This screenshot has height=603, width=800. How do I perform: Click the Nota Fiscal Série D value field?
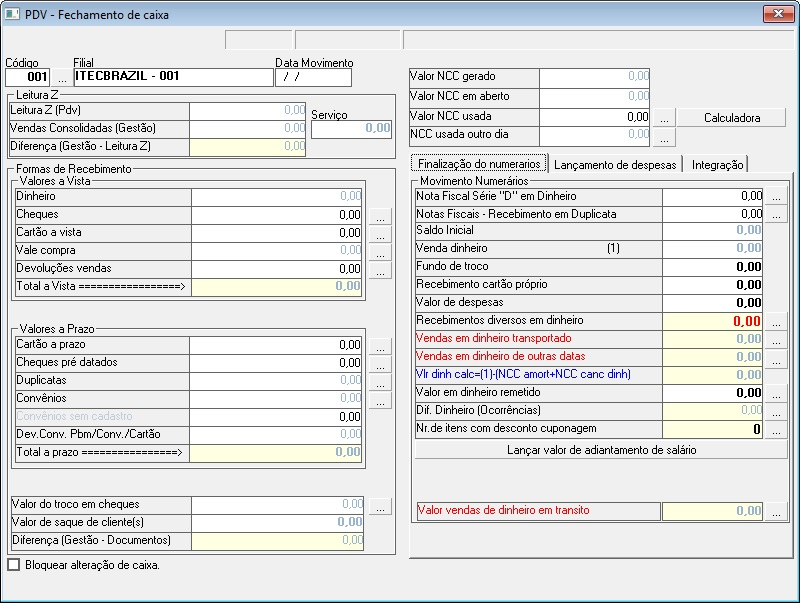pyautogui.click(x=712, y=196)
